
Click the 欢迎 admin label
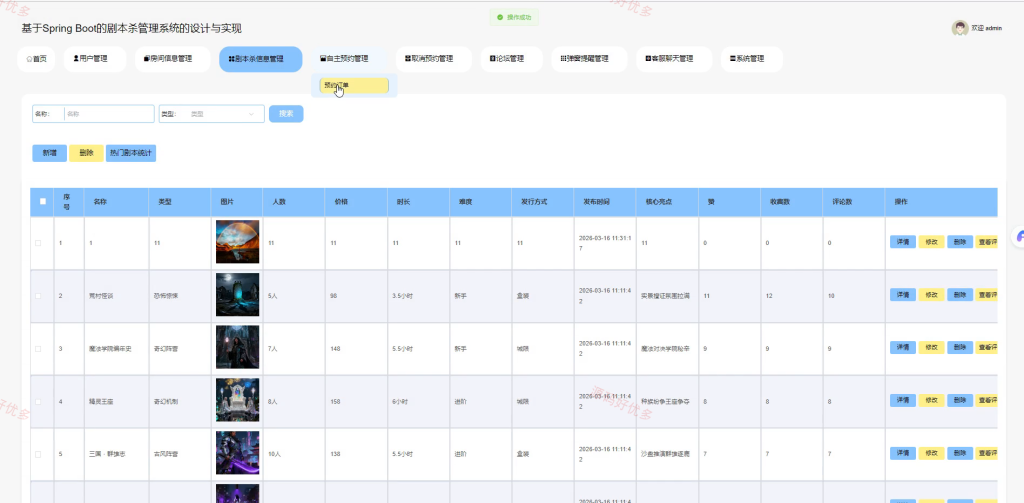(x=987, y=28)
